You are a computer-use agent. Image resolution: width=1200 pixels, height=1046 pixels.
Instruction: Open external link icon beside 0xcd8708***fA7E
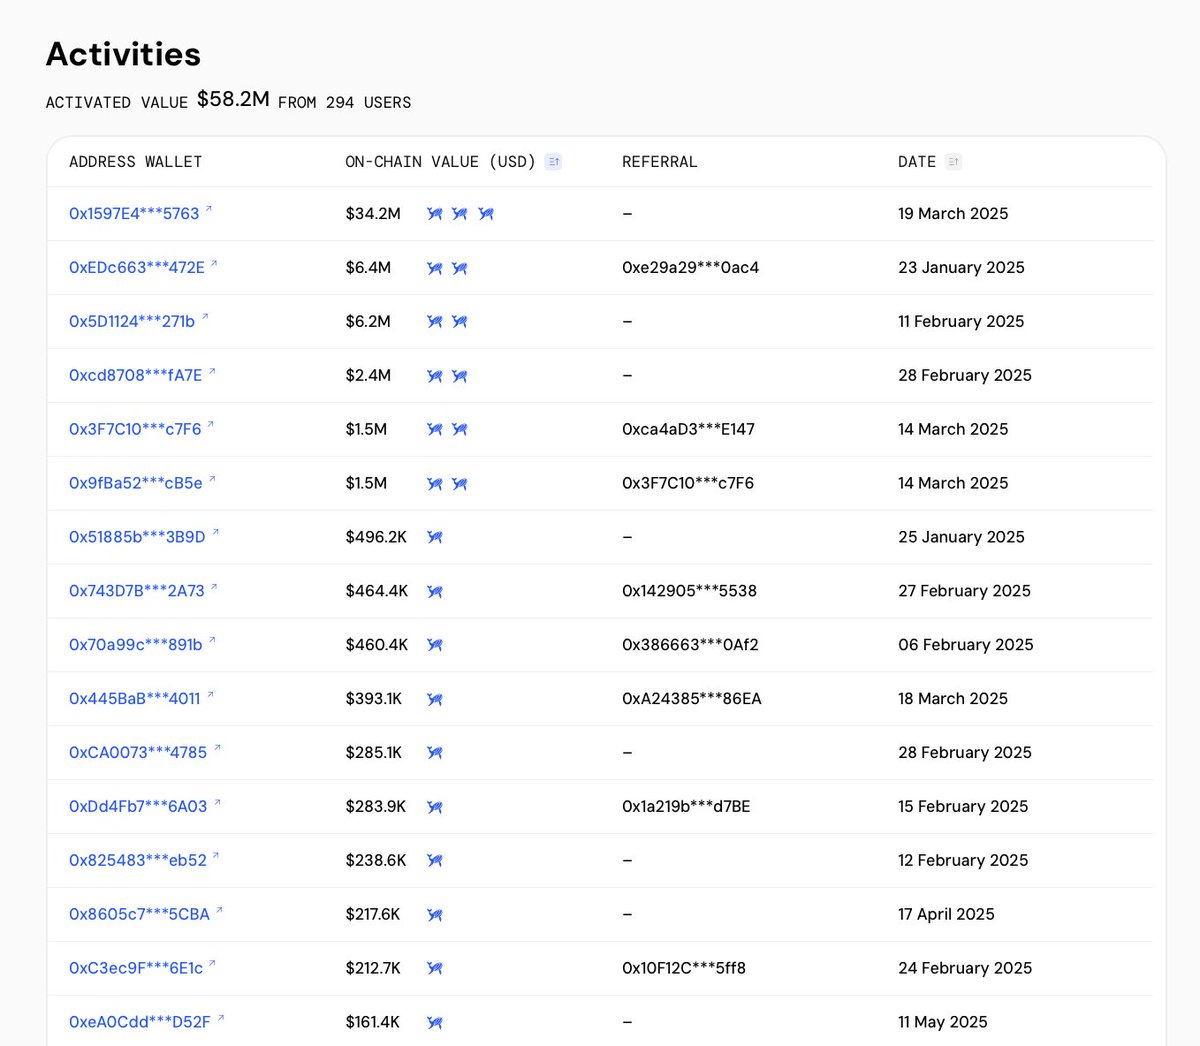click(x=212, y=372)
